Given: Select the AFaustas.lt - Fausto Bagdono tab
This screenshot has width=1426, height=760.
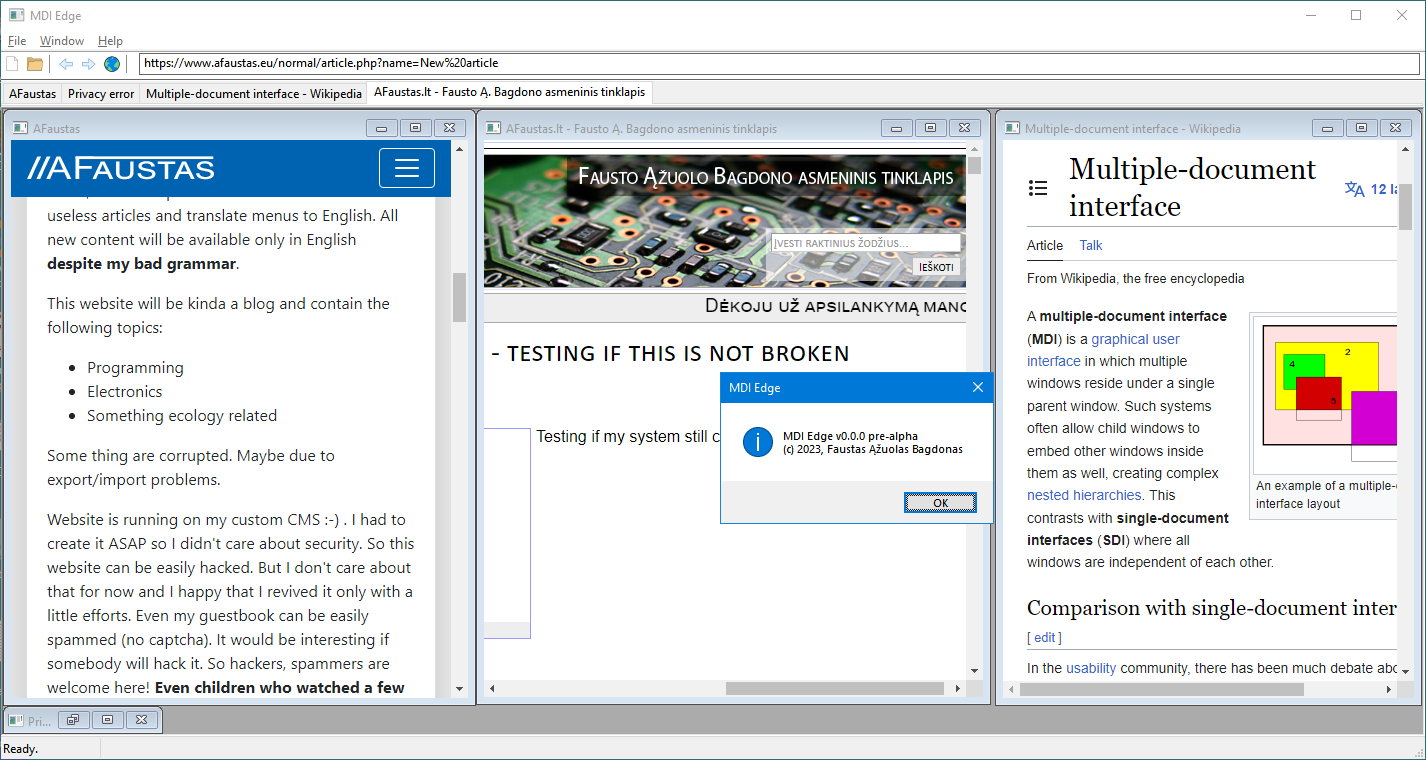Looking at the screenshot, I should click(510, 92).
